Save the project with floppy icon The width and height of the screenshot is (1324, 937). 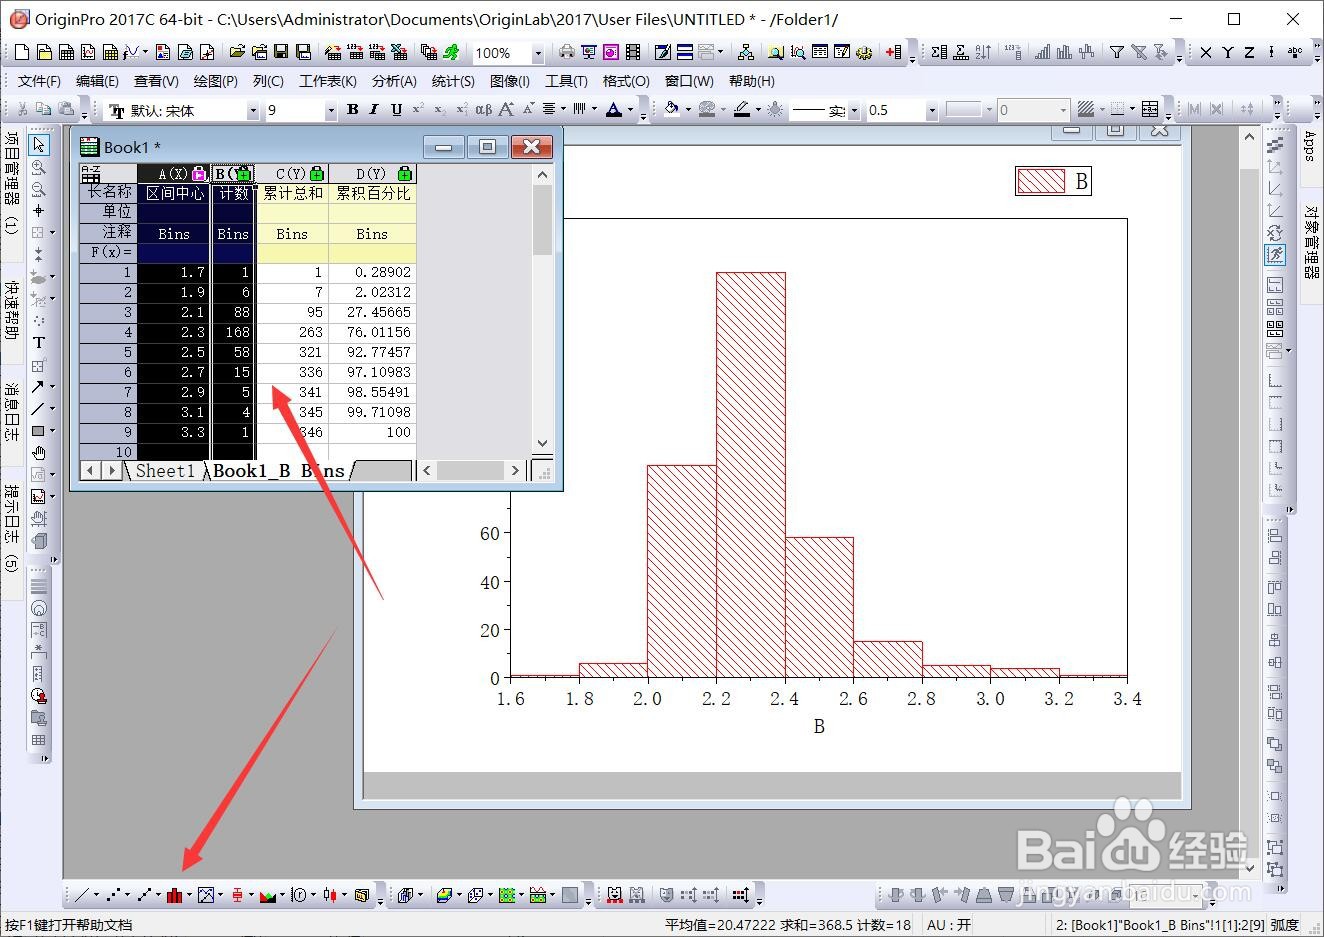(281, 52)
